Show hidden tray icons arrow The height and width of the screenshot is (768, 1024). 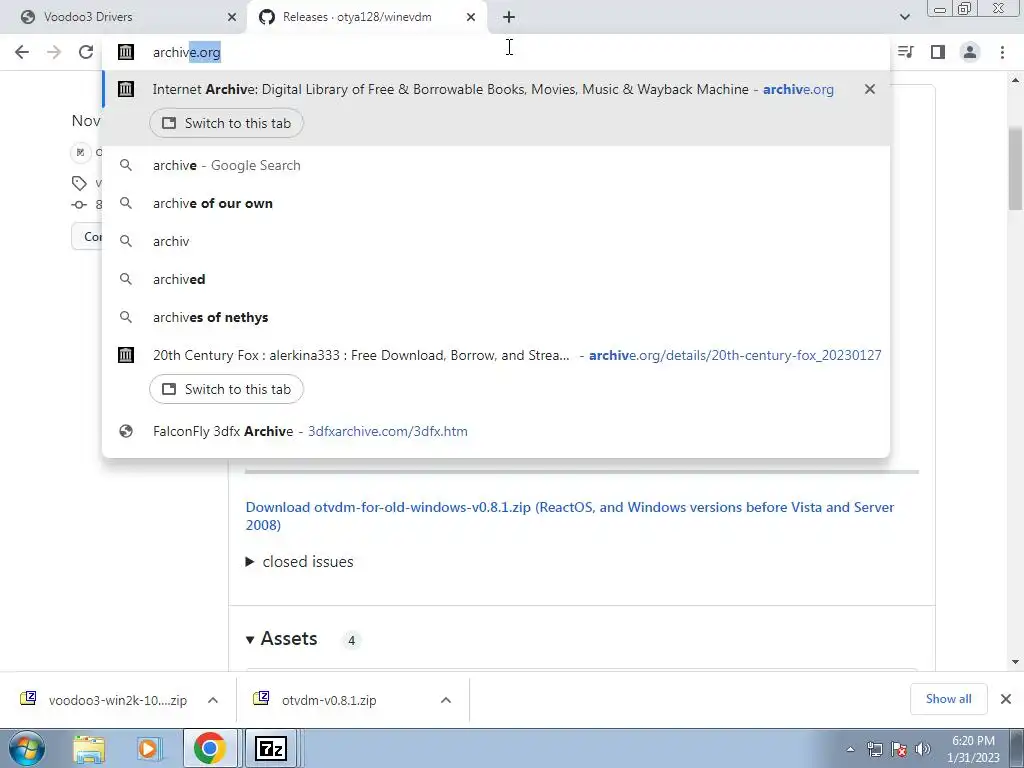click(850, 750)
